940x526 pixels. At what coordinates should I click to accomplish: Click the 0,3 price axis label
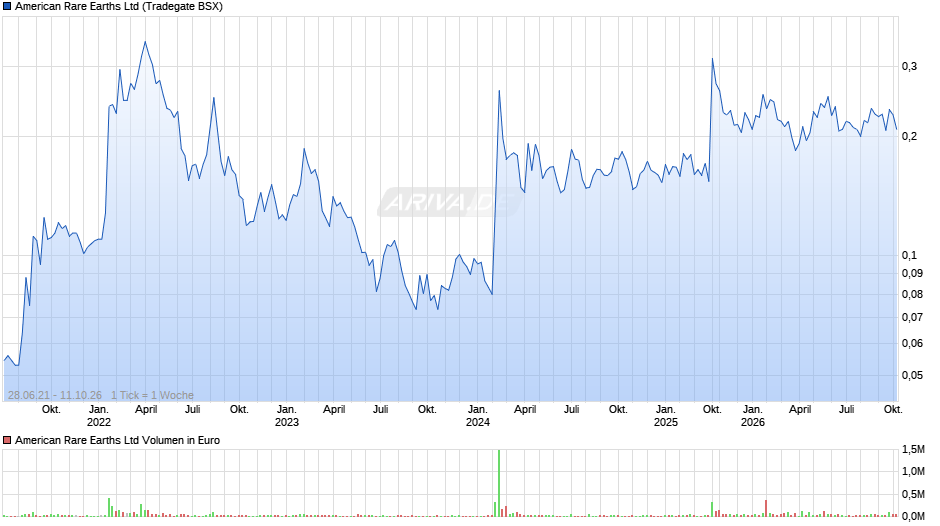[909, 67]
